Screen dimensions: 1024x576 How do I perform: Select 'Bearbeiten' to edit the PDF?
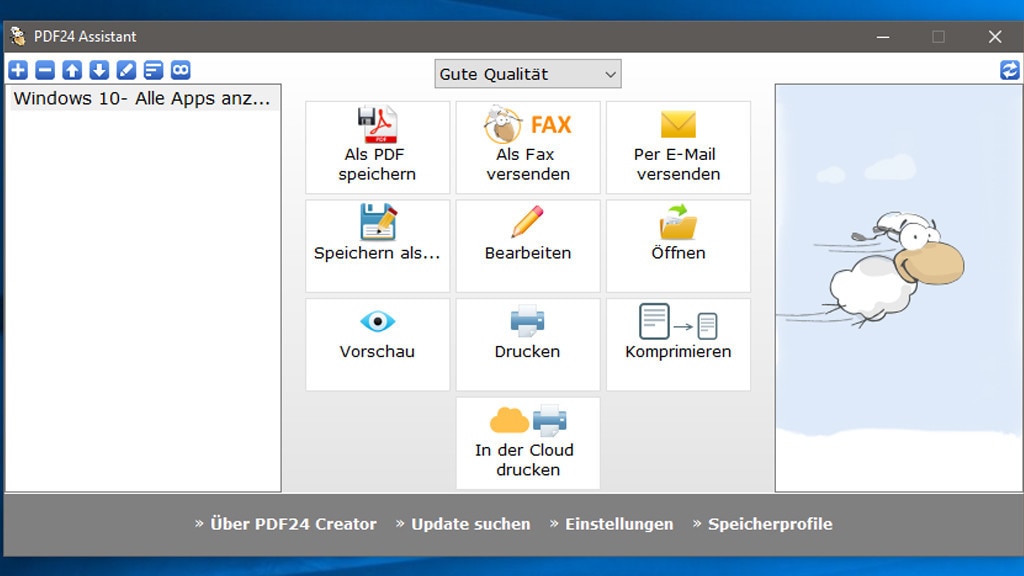pos(527,245)
